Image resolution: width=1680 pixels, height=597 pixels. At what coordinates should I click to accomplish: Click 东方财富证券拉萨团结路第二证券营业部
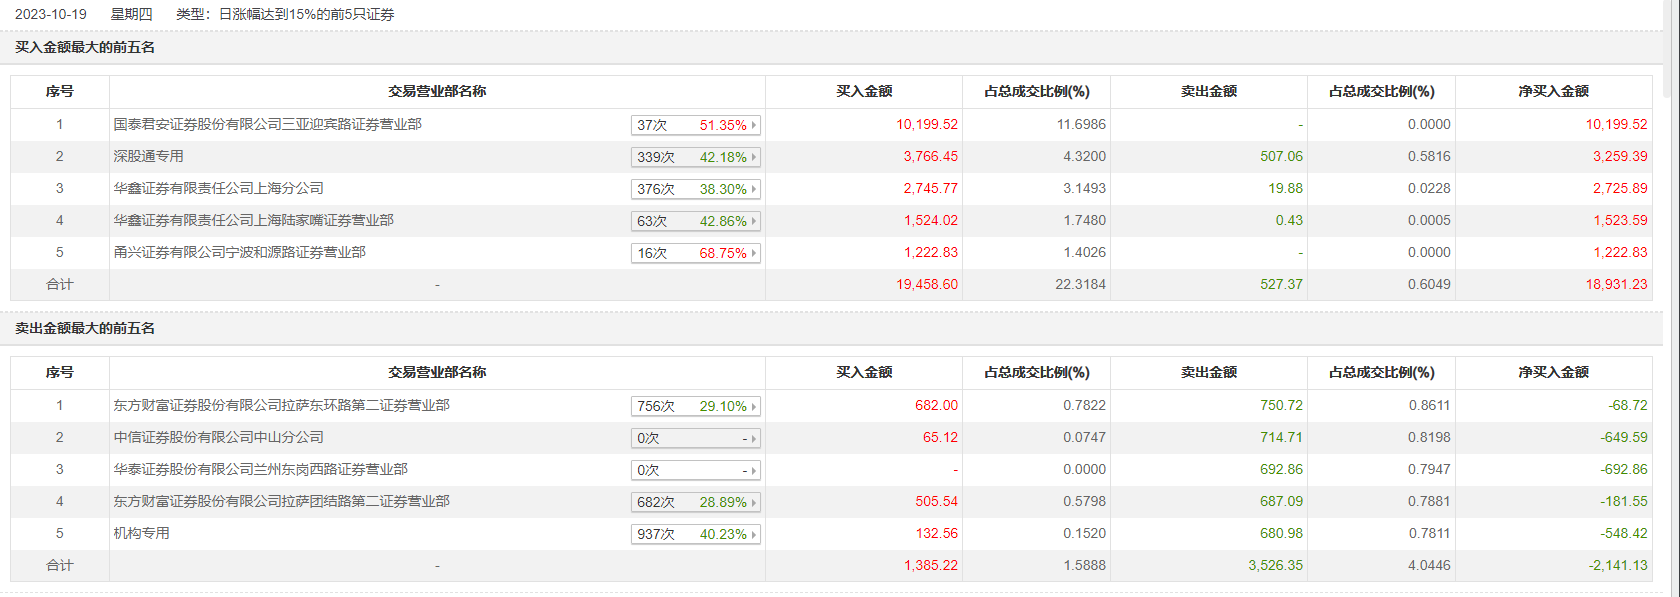pos(281,501)
